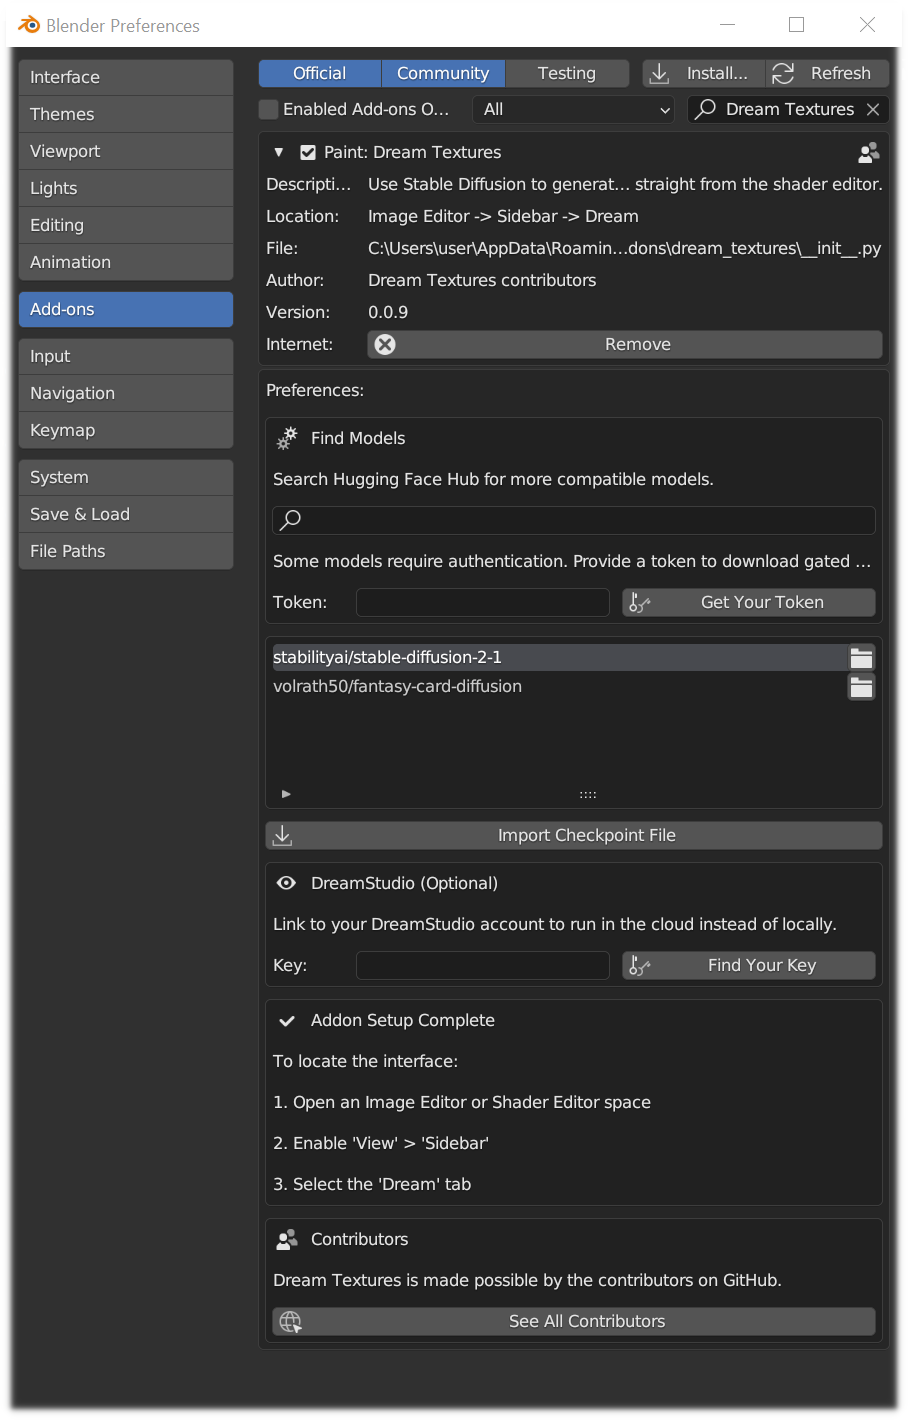Click the Import Checkpoint File button

pos(573,835)
